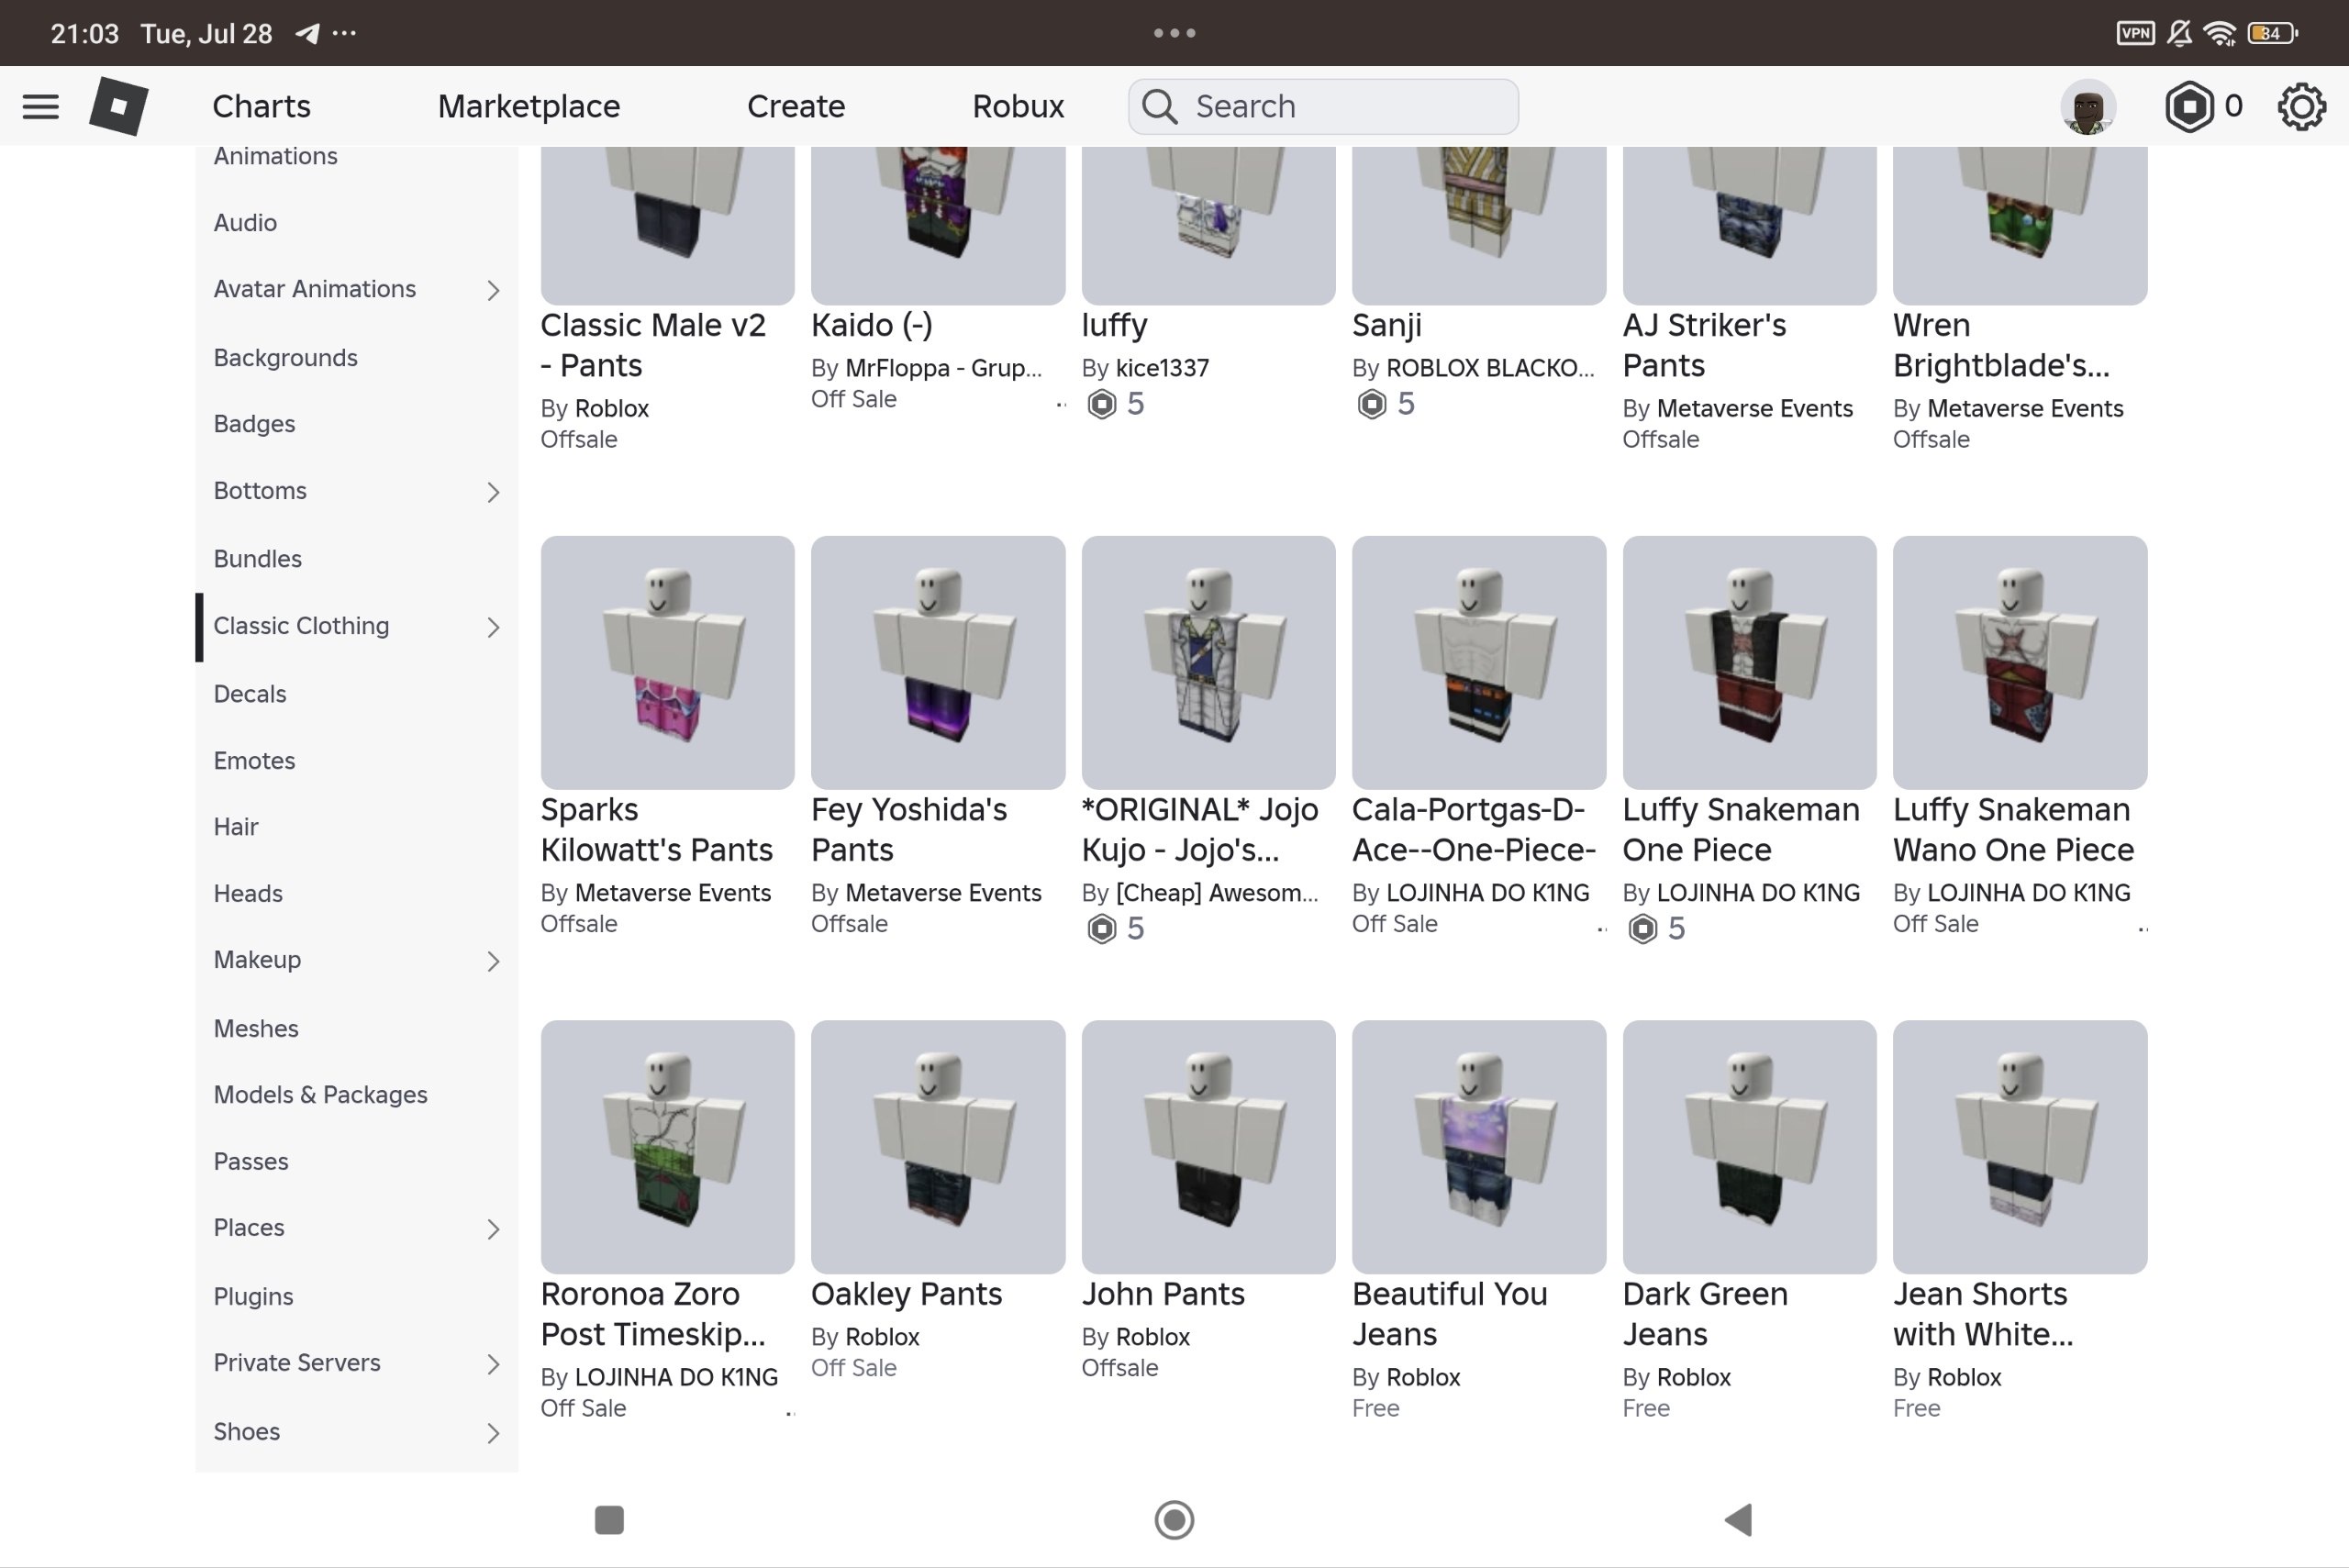
Task: Open Wren Brightblade's item title
Action: (x=2001, y=345)
